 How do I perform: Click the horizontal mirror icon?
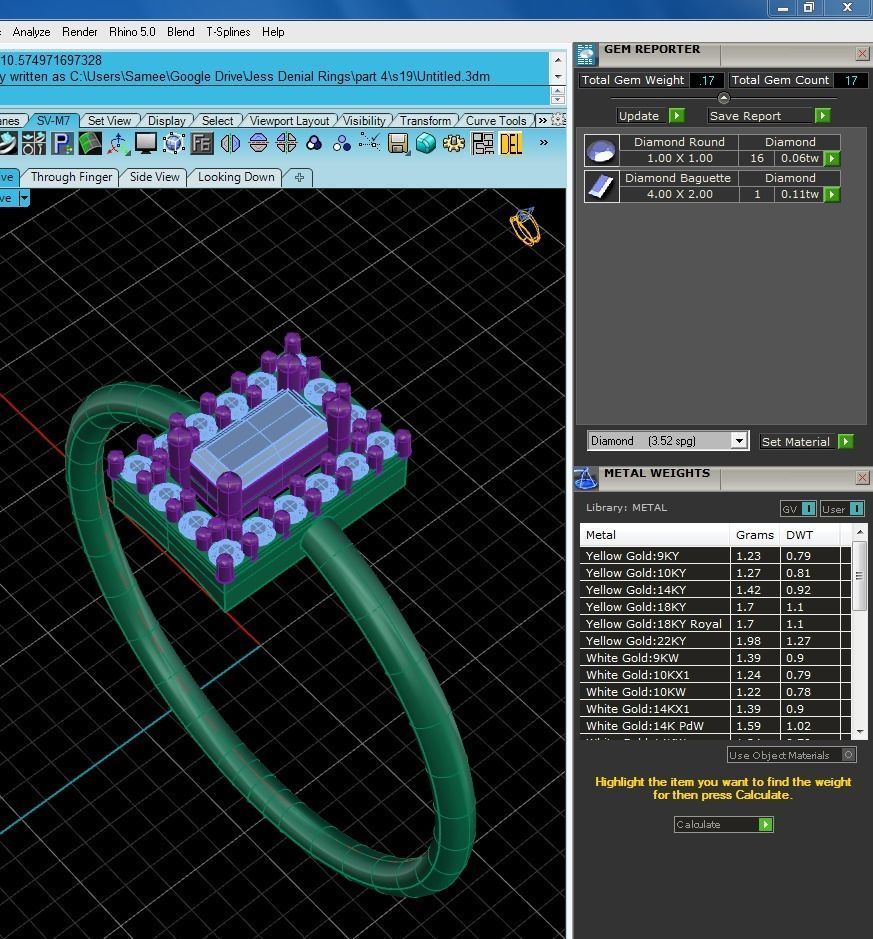coord(258,144)
